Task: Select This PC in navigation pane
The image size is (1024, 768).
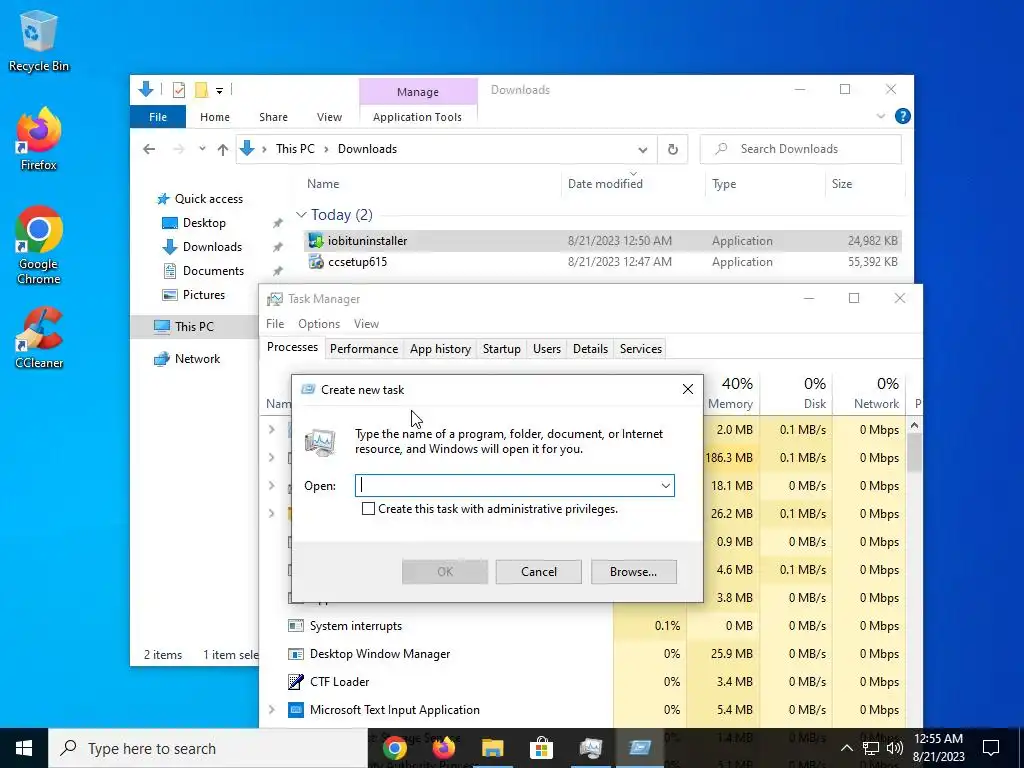Action: click(194, 327)
